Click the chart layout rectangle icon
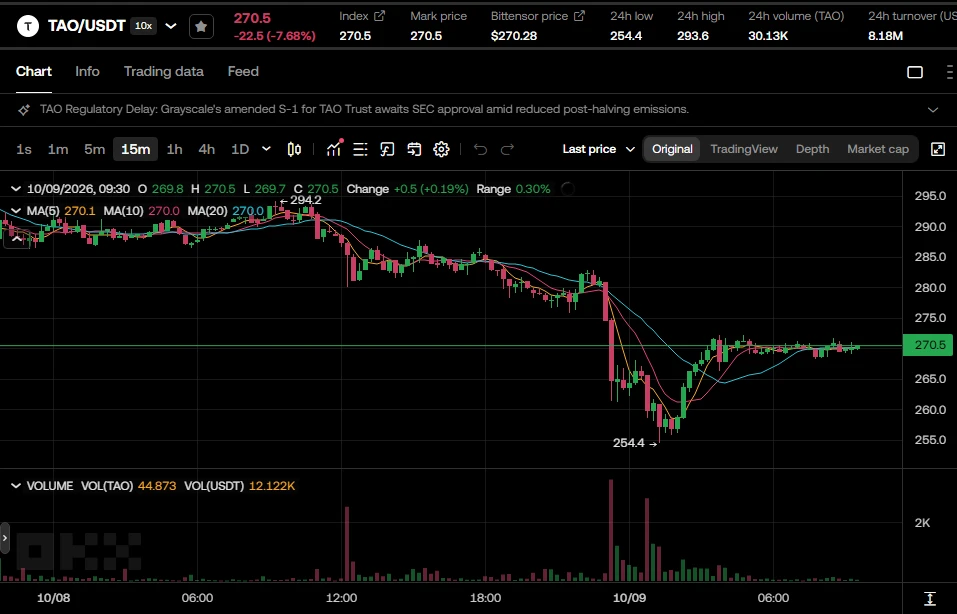The width and height of the screenshot is (957, 614). pyautogui.click(x=915, y=72)
